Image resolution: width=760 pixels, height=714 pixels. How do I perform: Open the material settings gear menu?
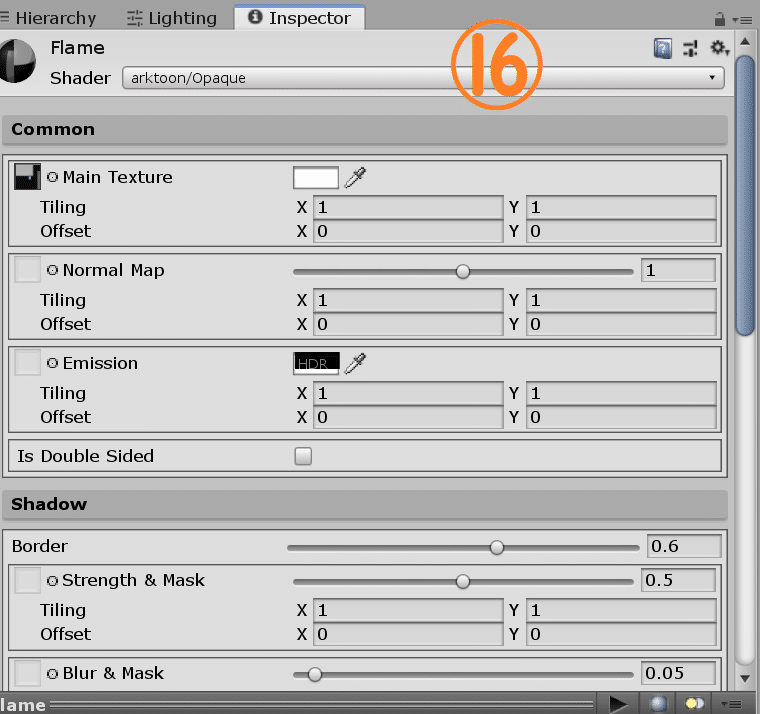click(719, 48)
